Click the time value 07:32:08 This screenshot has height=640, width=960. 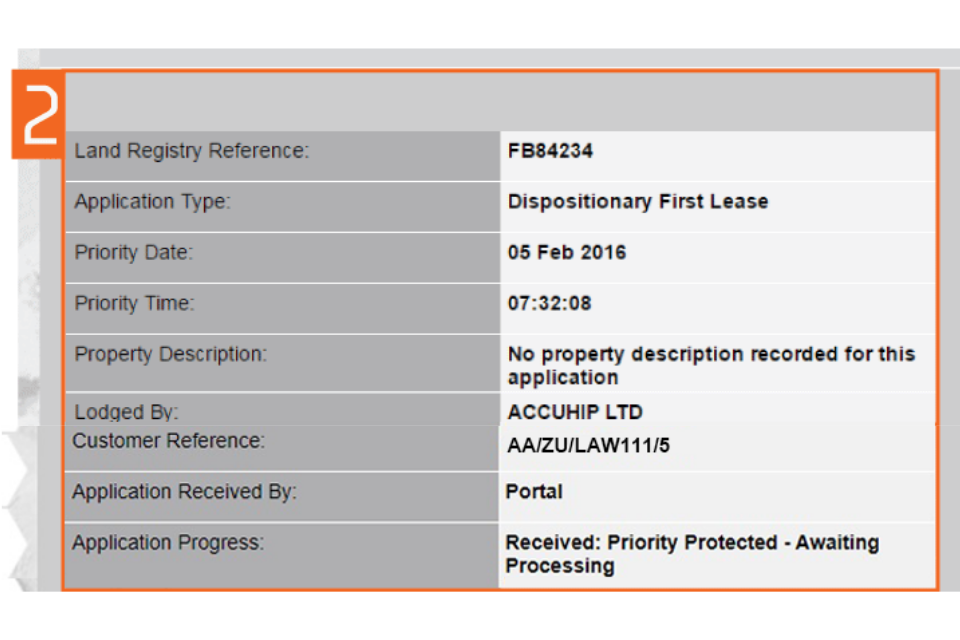click(x=549, y=303)
